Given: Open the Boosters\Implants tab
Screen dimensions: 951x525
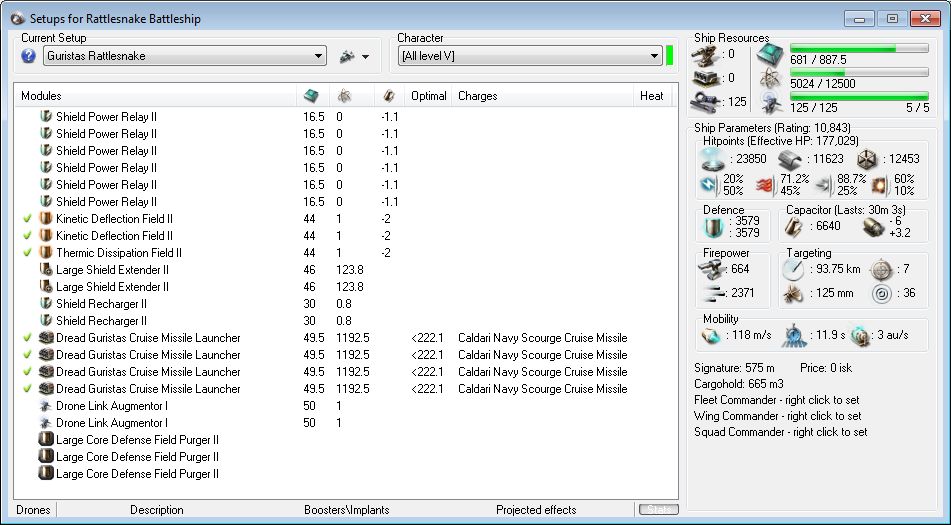Looking at the screenshot, I should coord(345,510).
